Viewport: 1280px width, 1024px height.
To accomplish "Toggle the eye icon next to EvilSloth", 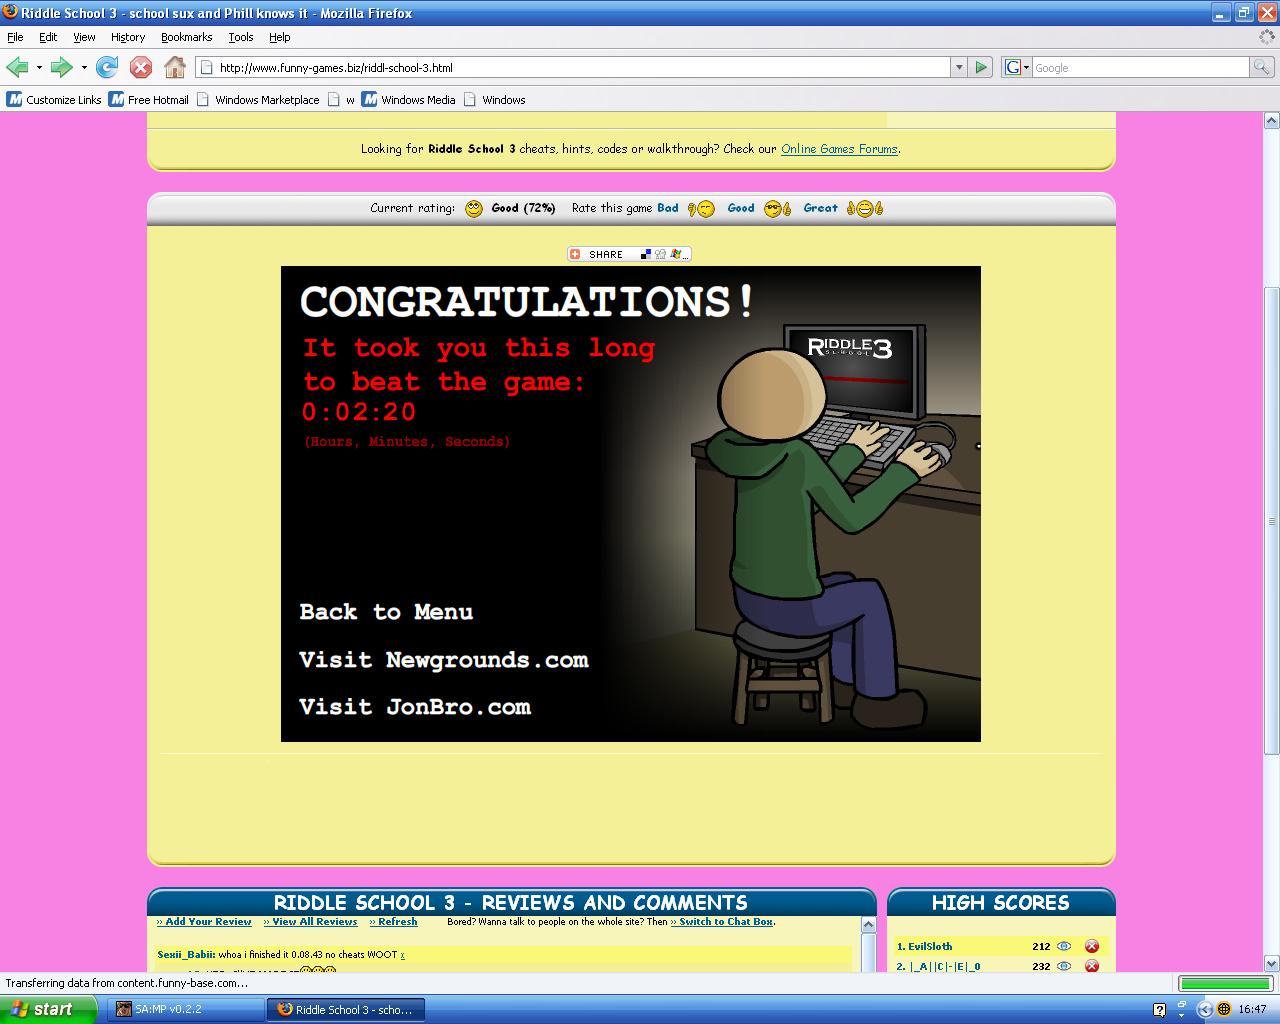I will pyautogui.click(x=1064, y=946).
